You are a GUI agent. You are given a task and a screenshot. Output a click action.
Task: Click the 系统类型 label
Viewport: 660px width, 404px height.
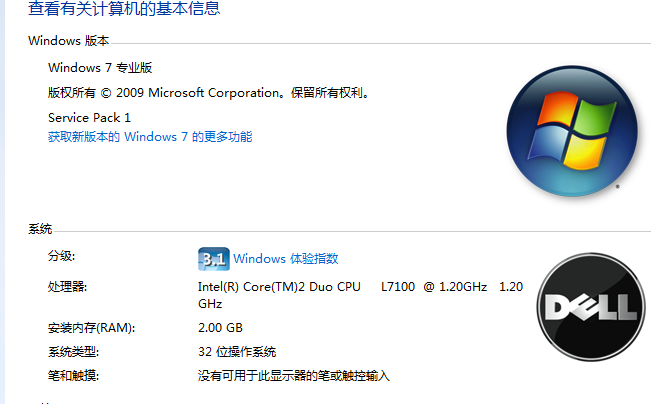click(73, 351)
